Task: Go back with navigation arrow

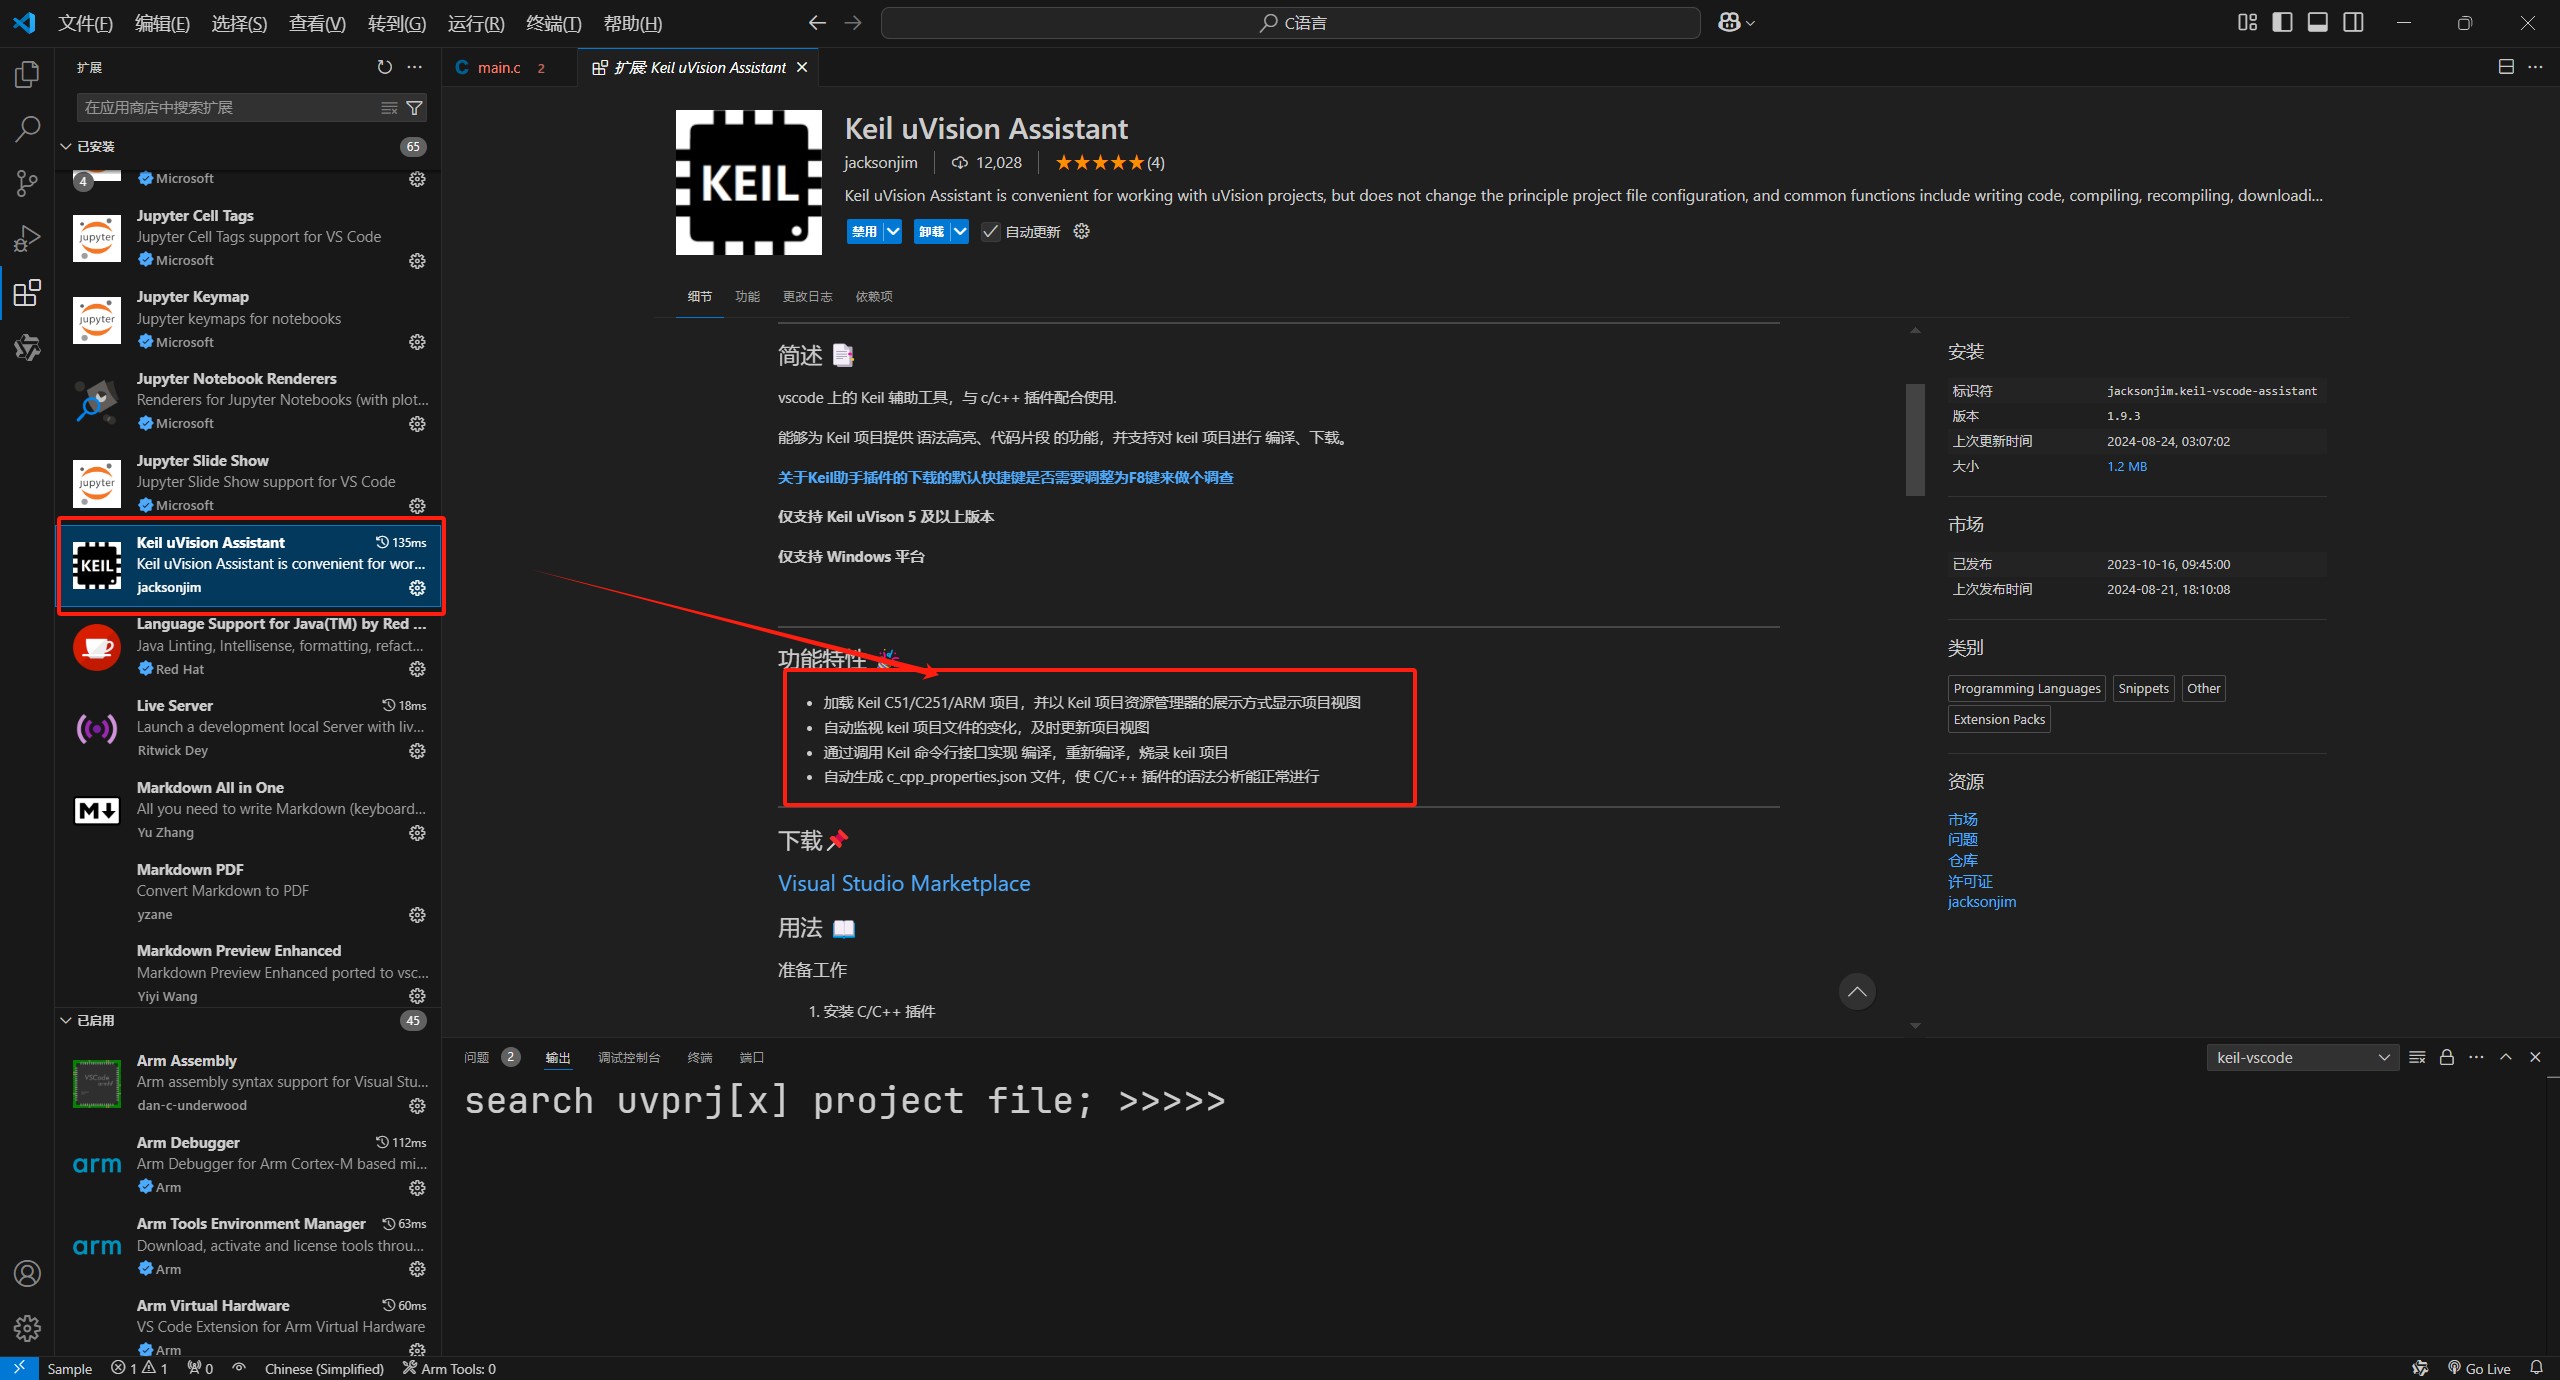Action: pyautogui.click(x=817, y=23)
